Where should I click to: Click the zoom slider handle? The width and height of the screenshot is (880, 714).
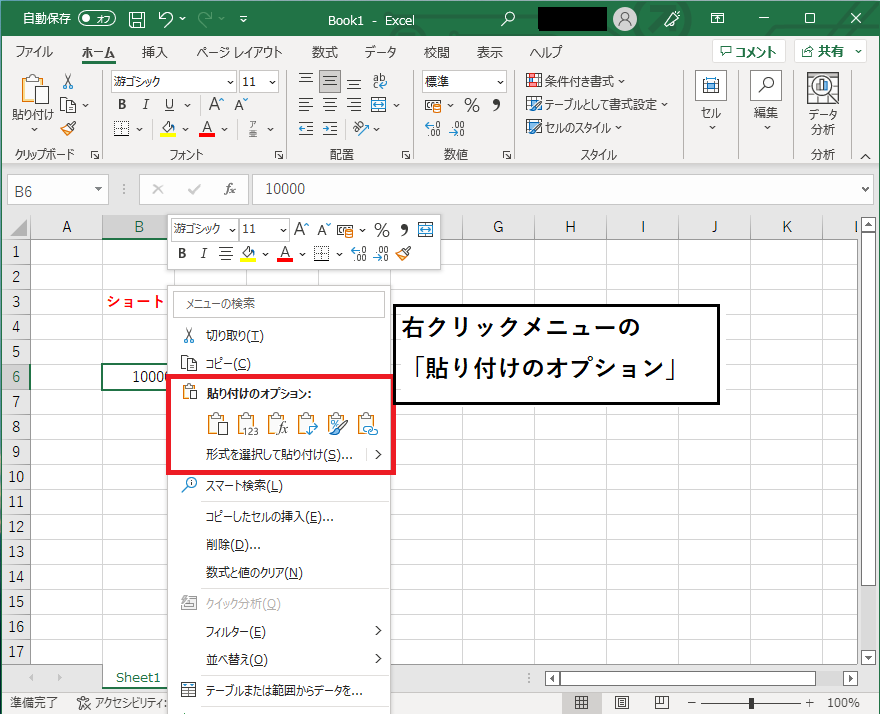pyautogui.click(x=751, y=703)
